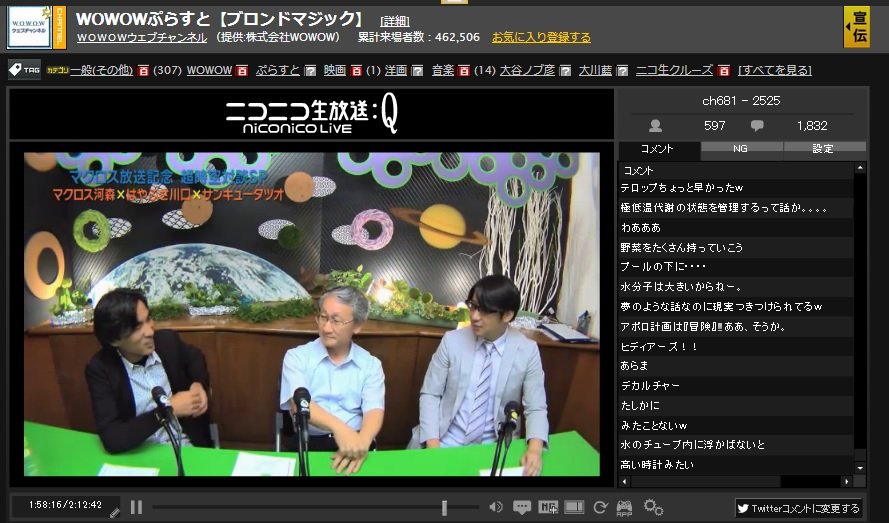Switch to fullscreen screen-mode icon

point(574,507)
